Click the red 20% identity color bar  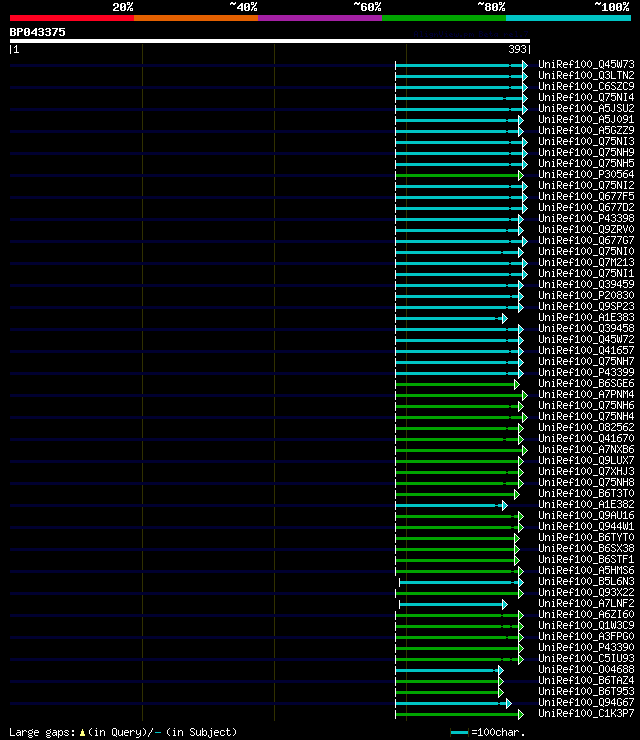pyautogui.click(x=72, y=18)
